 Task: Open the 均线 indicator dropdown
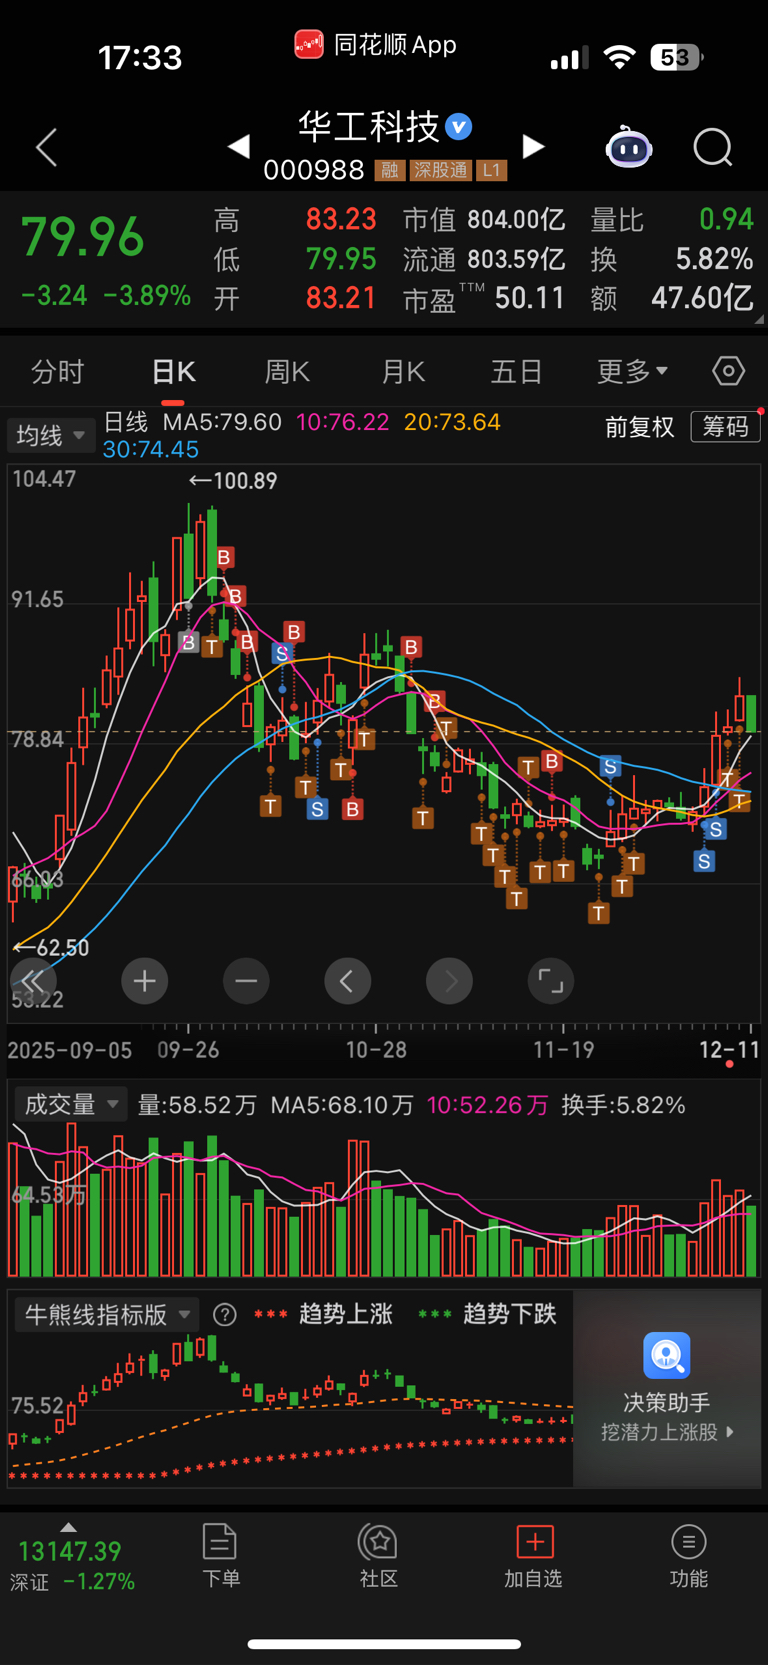click(x=51, y=436)
